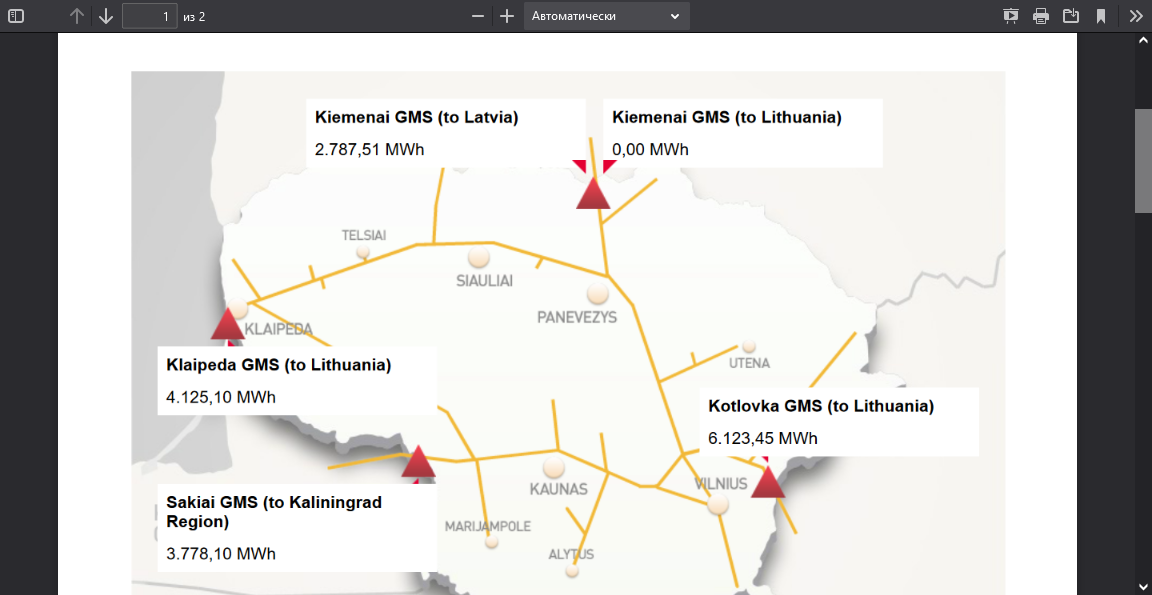Click the Kiemenai GMS red triangle marker

[x=593, y=194]
